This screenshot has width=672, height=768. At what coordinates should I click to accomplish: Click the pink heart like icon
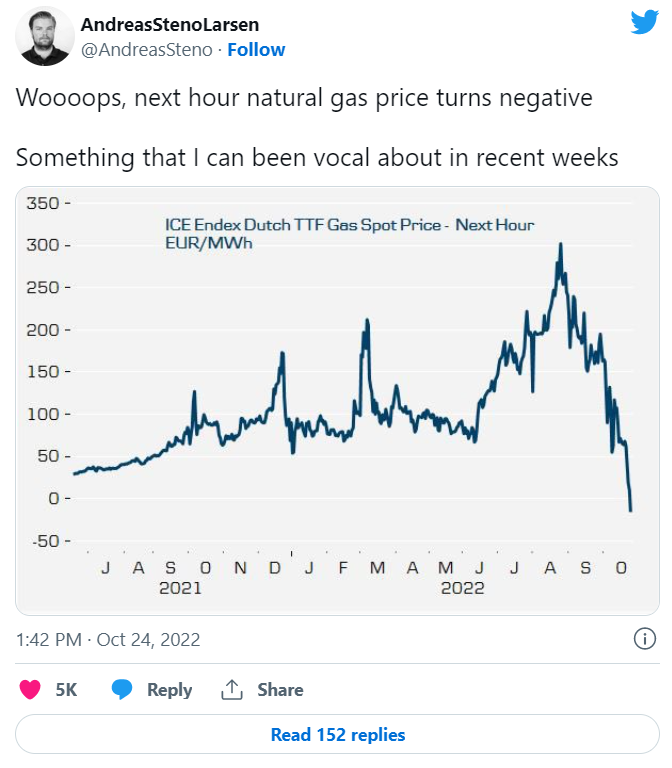30,690
